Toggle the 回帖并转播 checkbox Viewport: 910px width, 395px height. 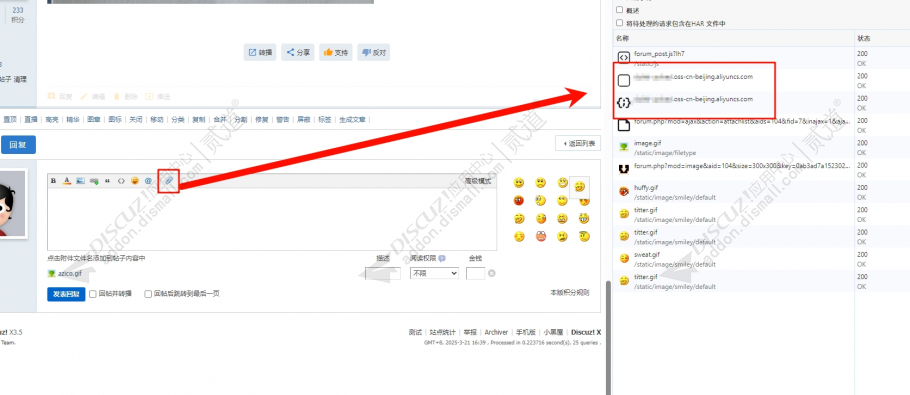(93, 294)
